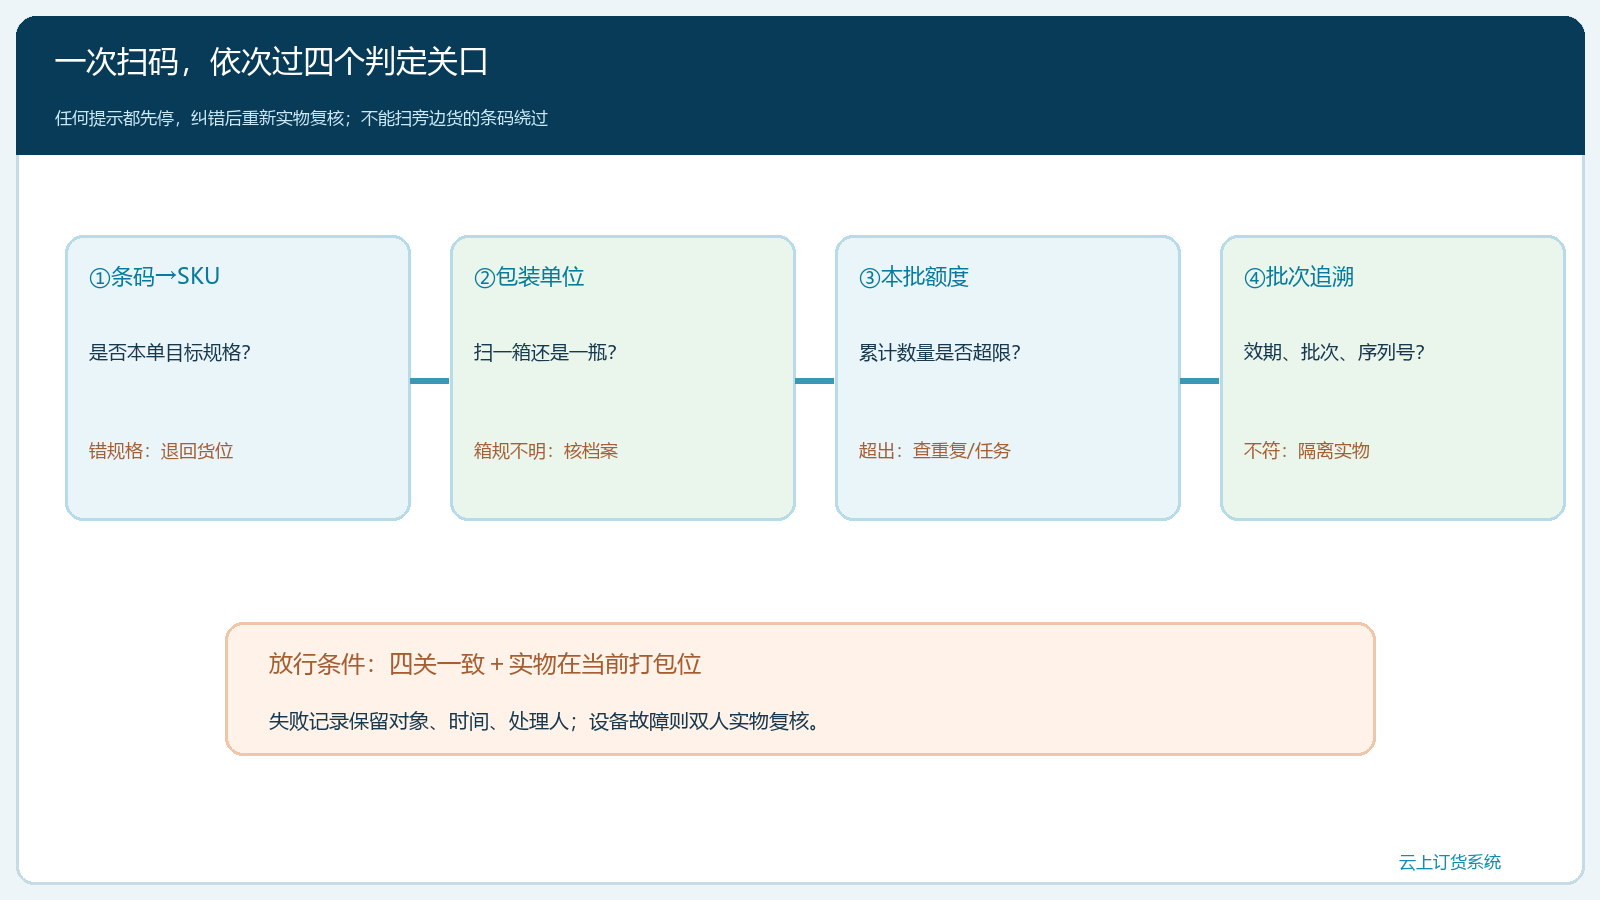Click the note 错规格：退回货位
The image size is (1600, 900).
161,451
